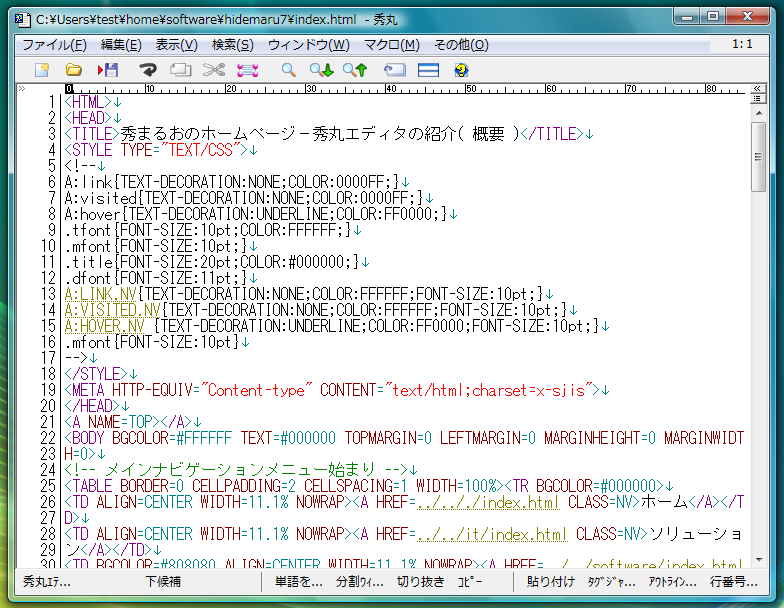Click the Find Next down-arrow icon

coord(321,70)
